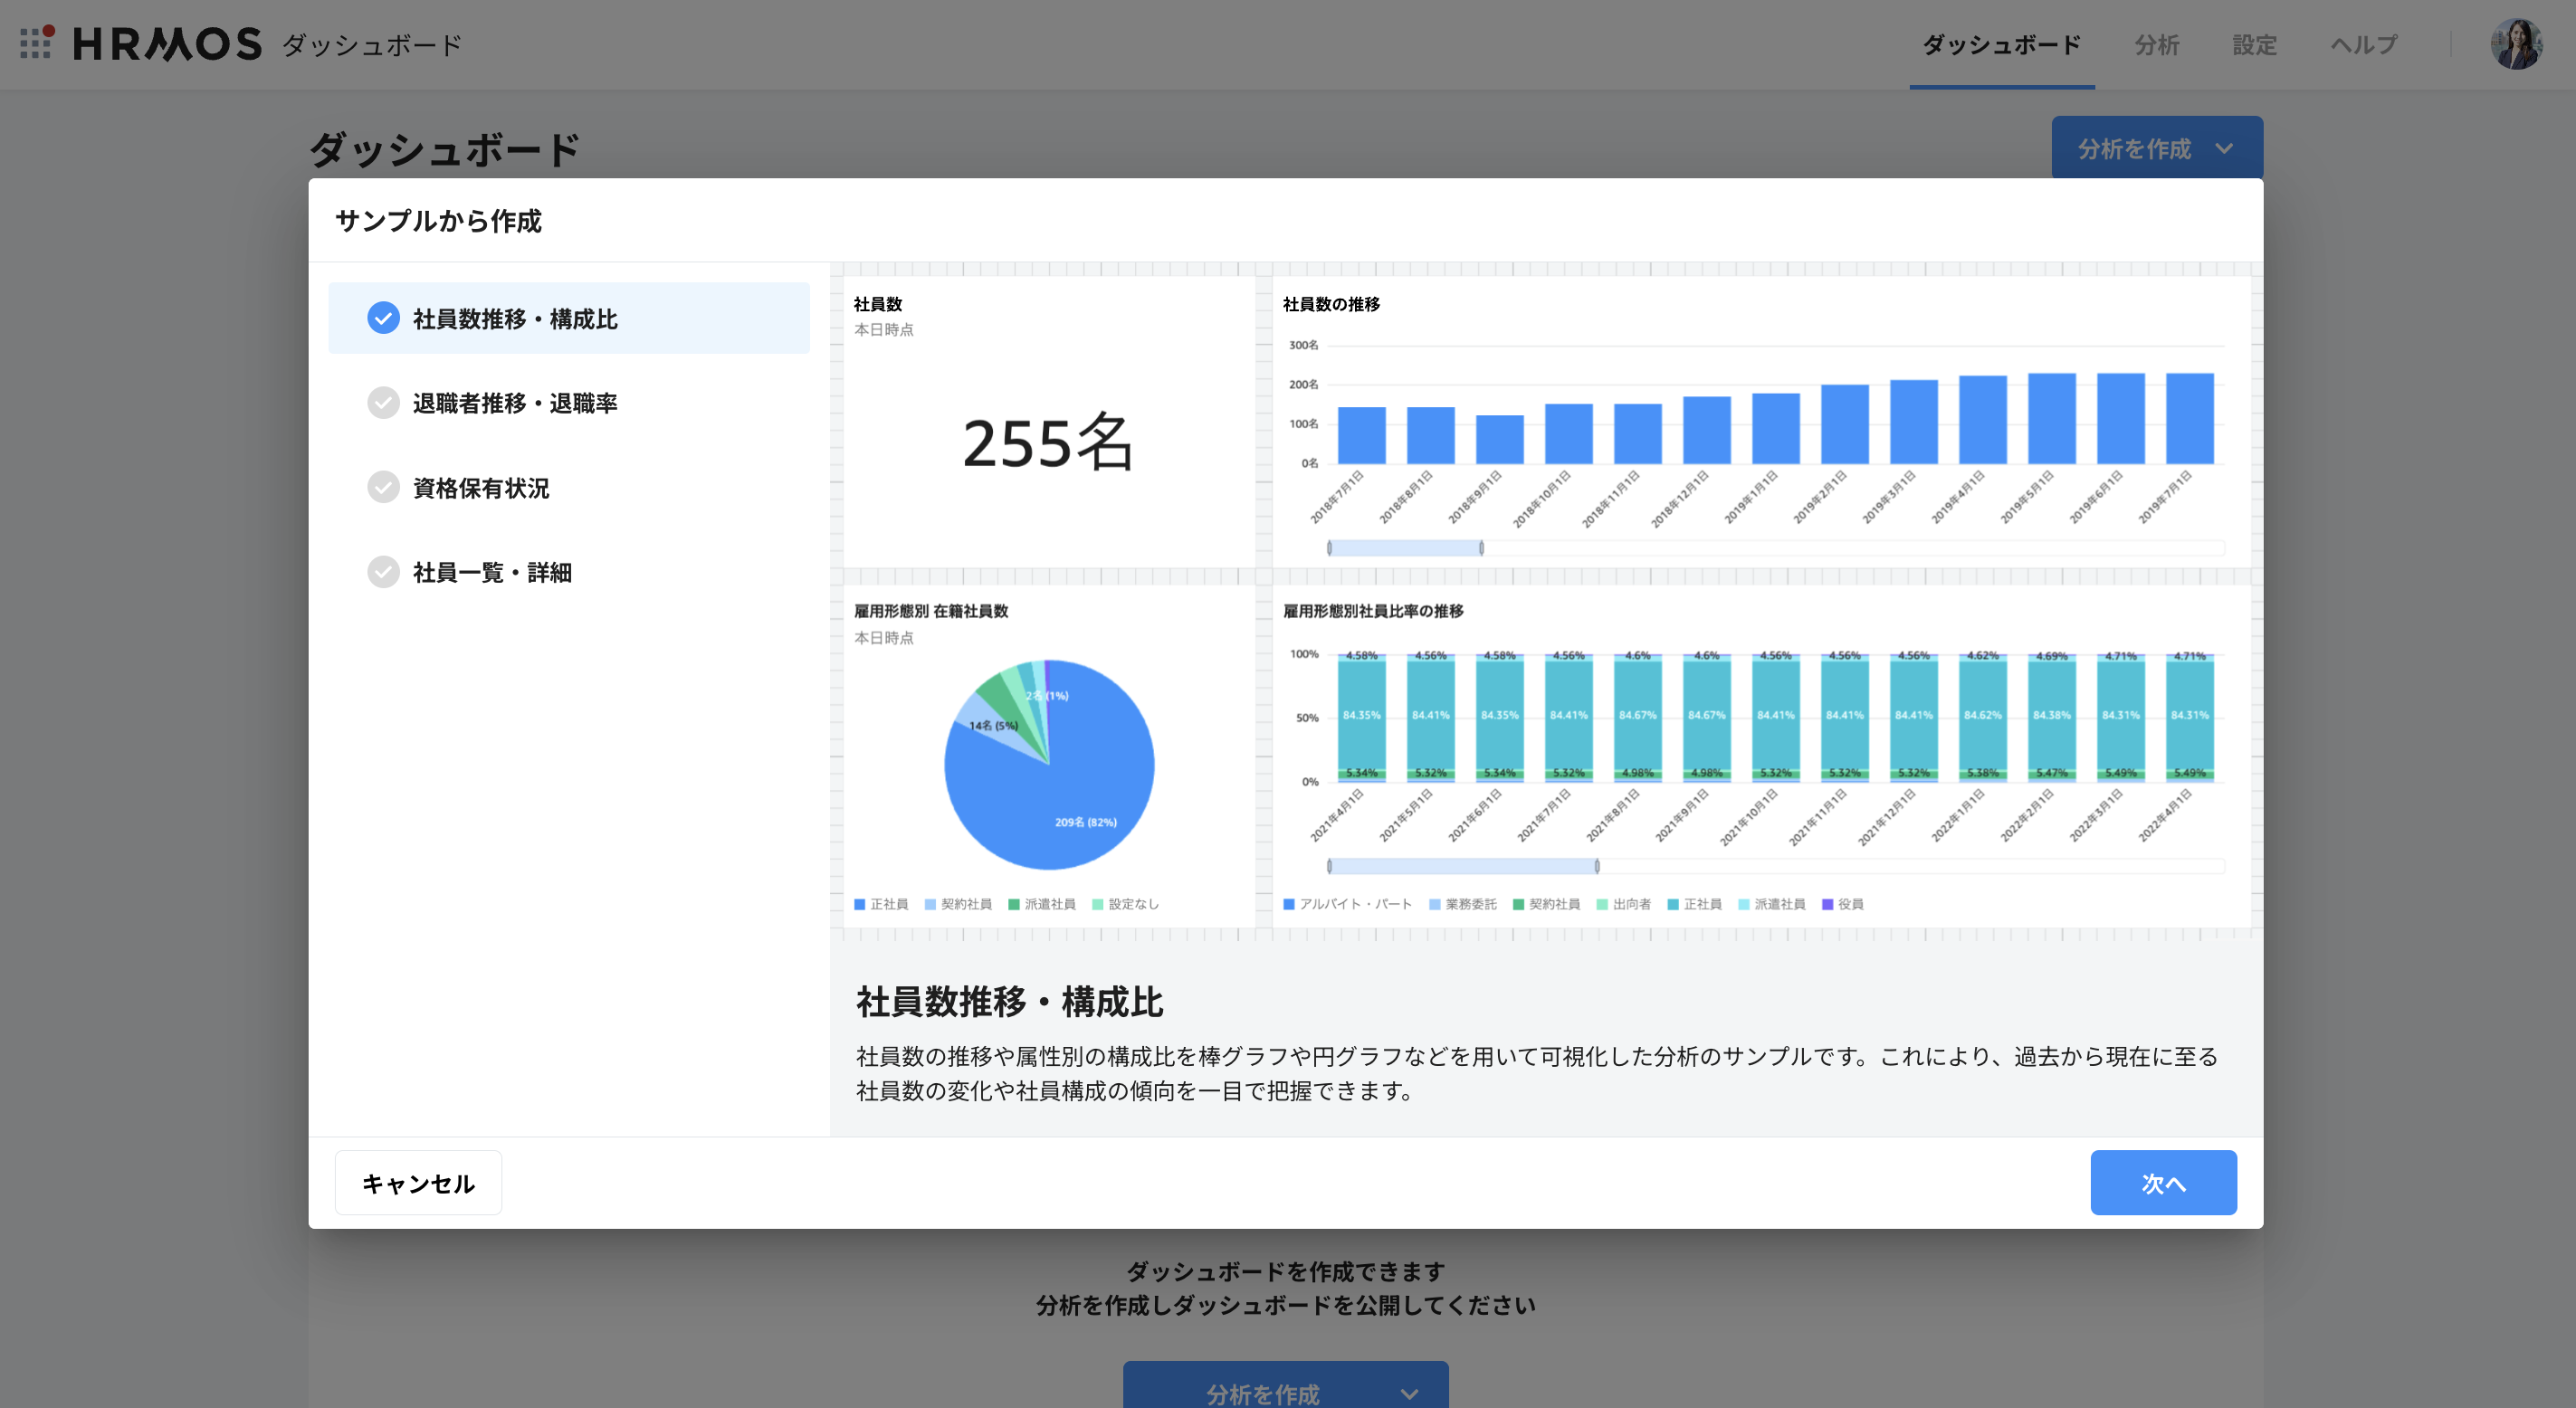Switch to the 分析 tab
The image size is (2576, 1408).
[2156, 45]
